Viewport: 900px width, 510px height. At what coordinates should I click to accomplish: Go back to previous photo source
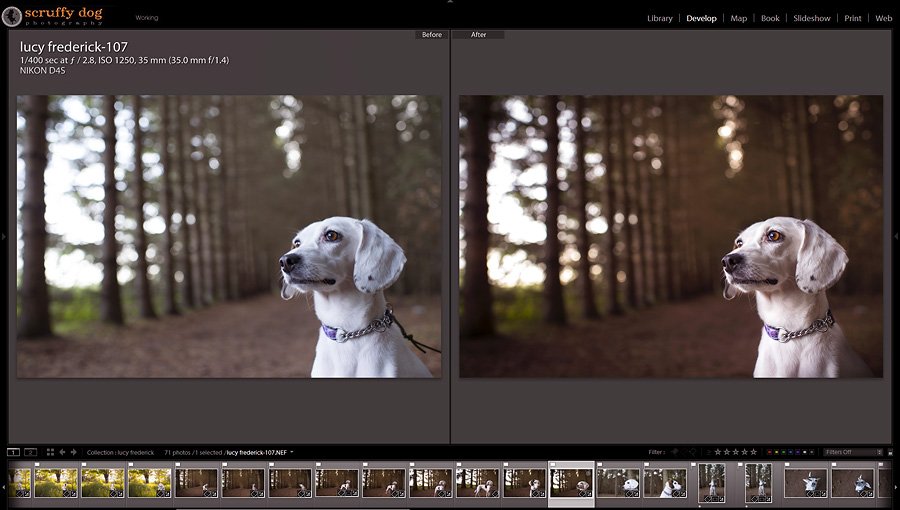(62, 452)
